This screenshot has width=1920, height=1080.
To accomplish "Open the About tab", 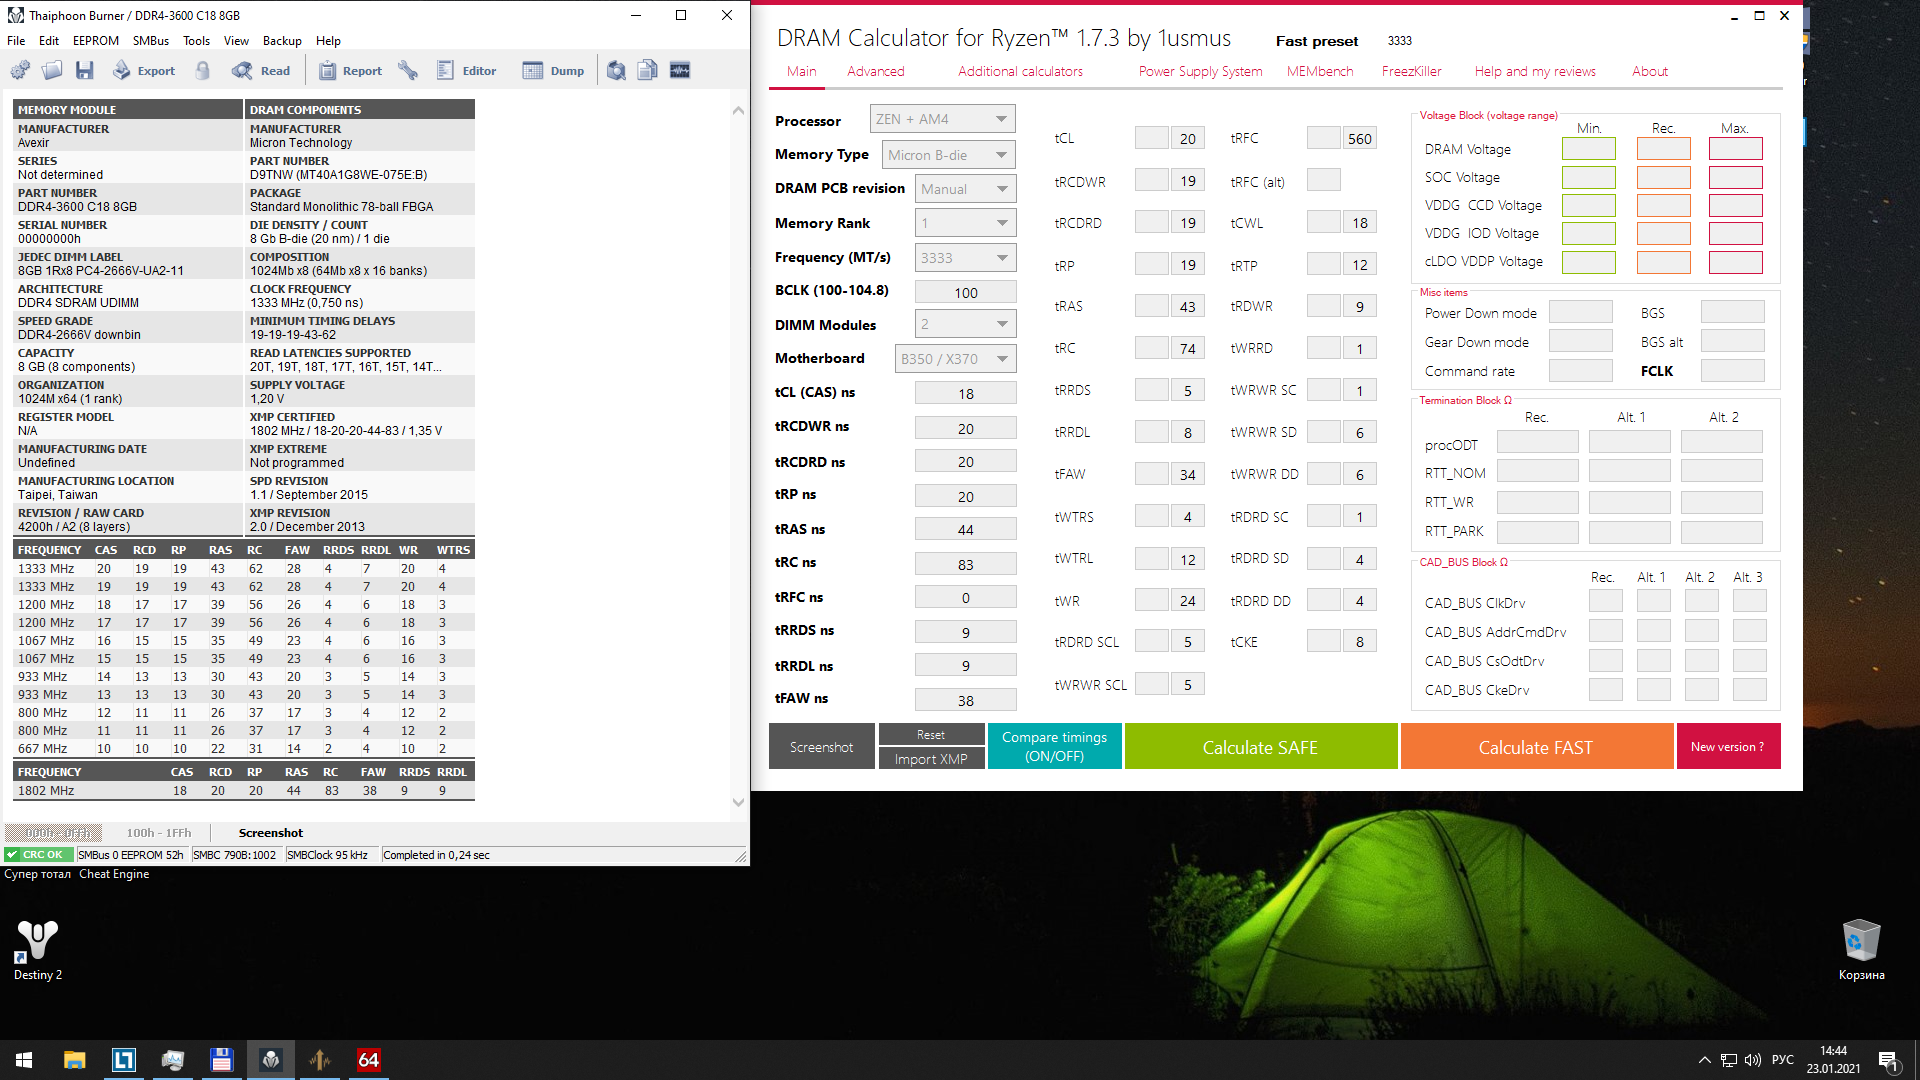I will (x=1650, y=71).
